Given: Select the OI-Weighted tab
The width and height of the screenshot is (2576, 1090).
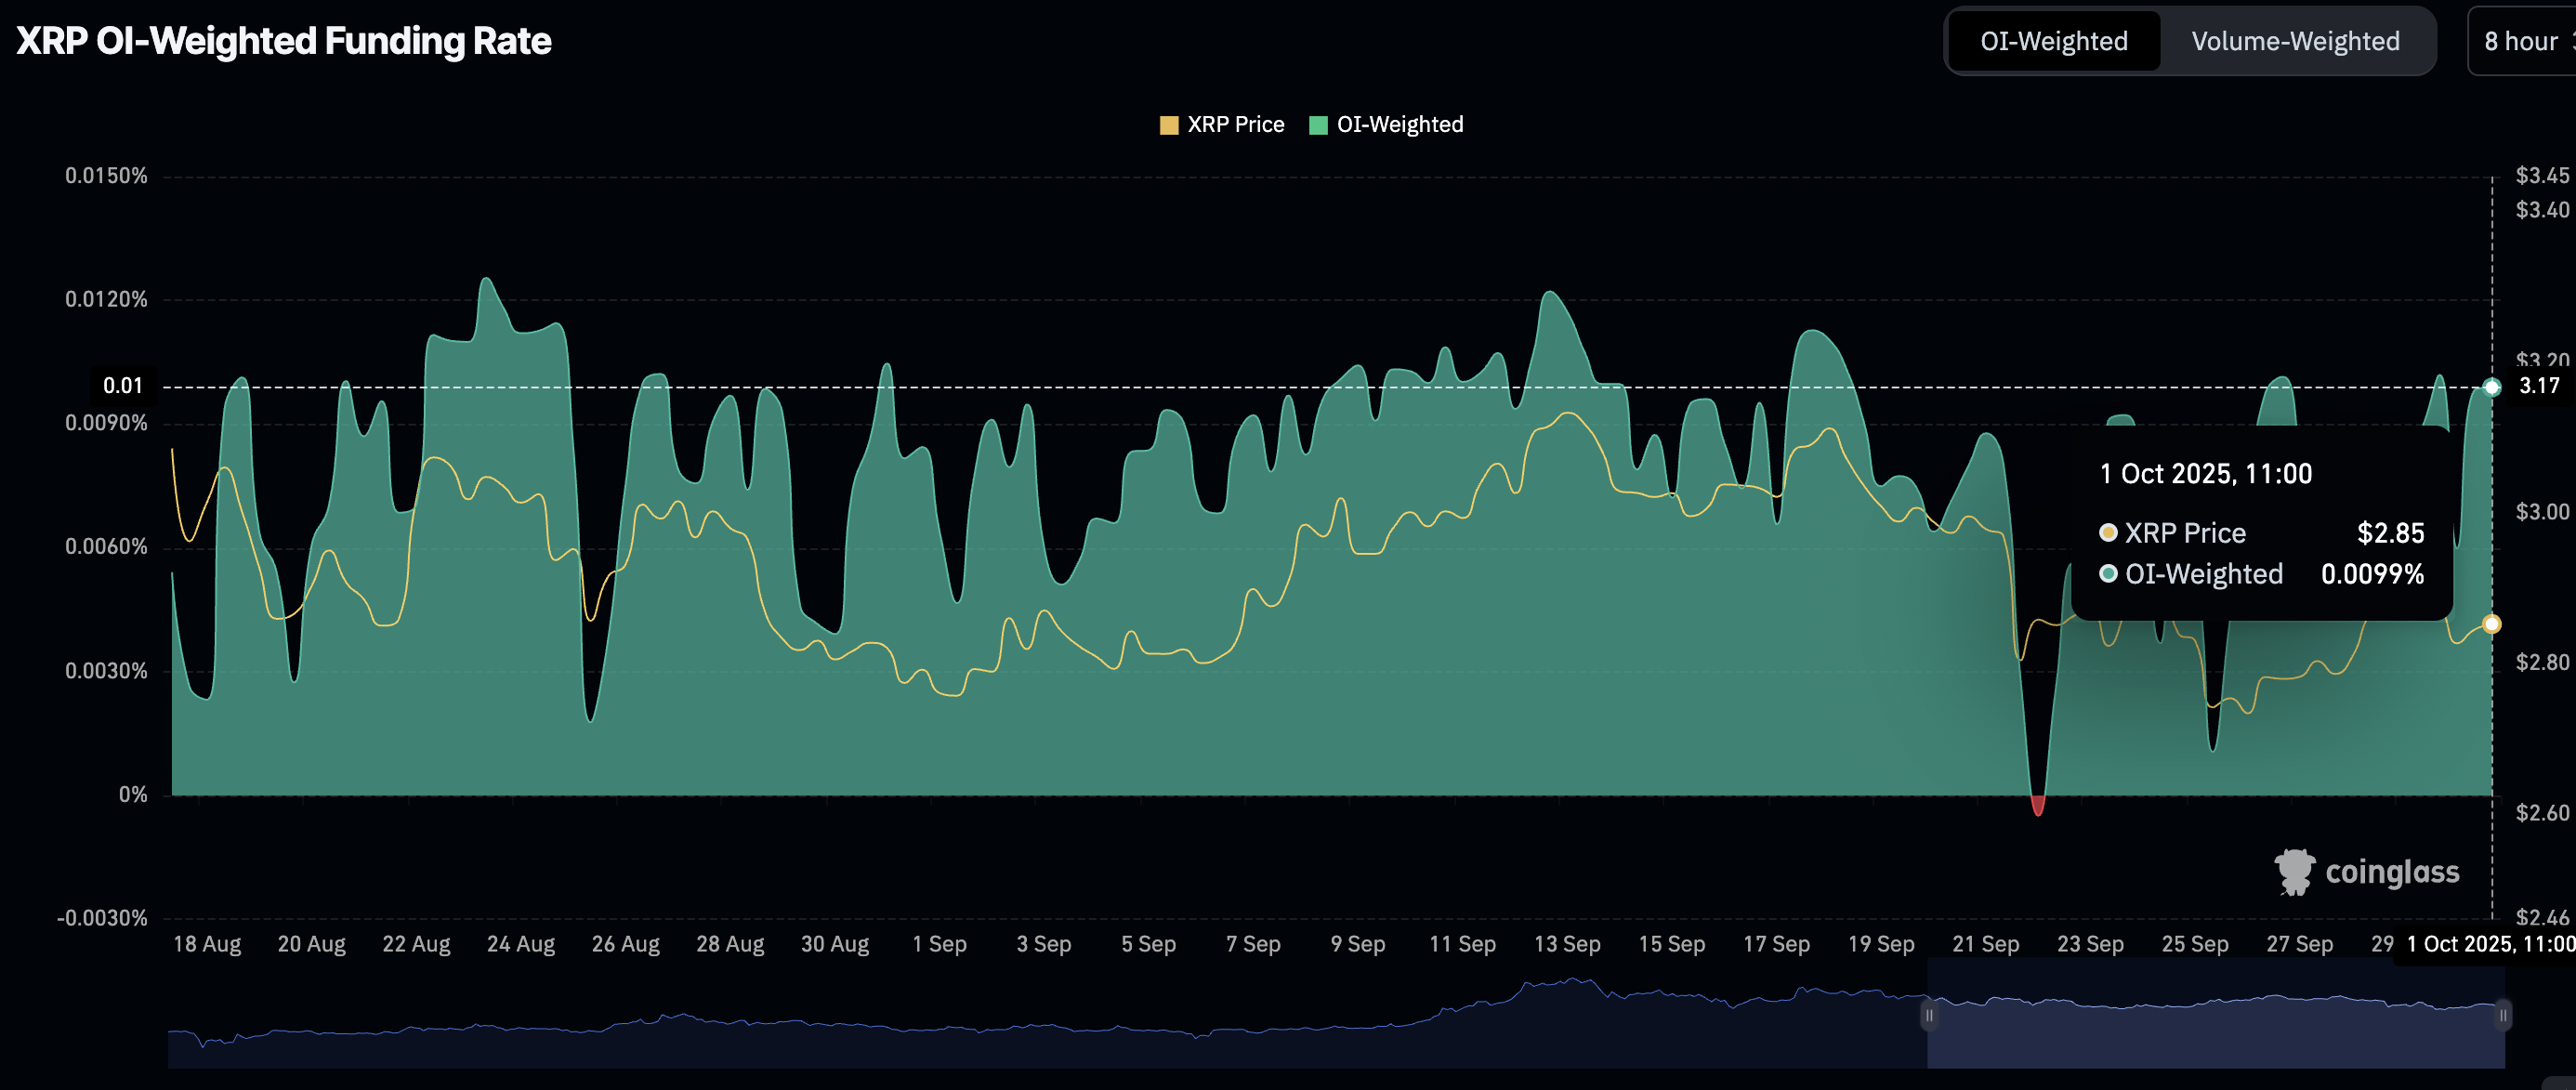Looking at the screenshot, I should pos(2054,41).
